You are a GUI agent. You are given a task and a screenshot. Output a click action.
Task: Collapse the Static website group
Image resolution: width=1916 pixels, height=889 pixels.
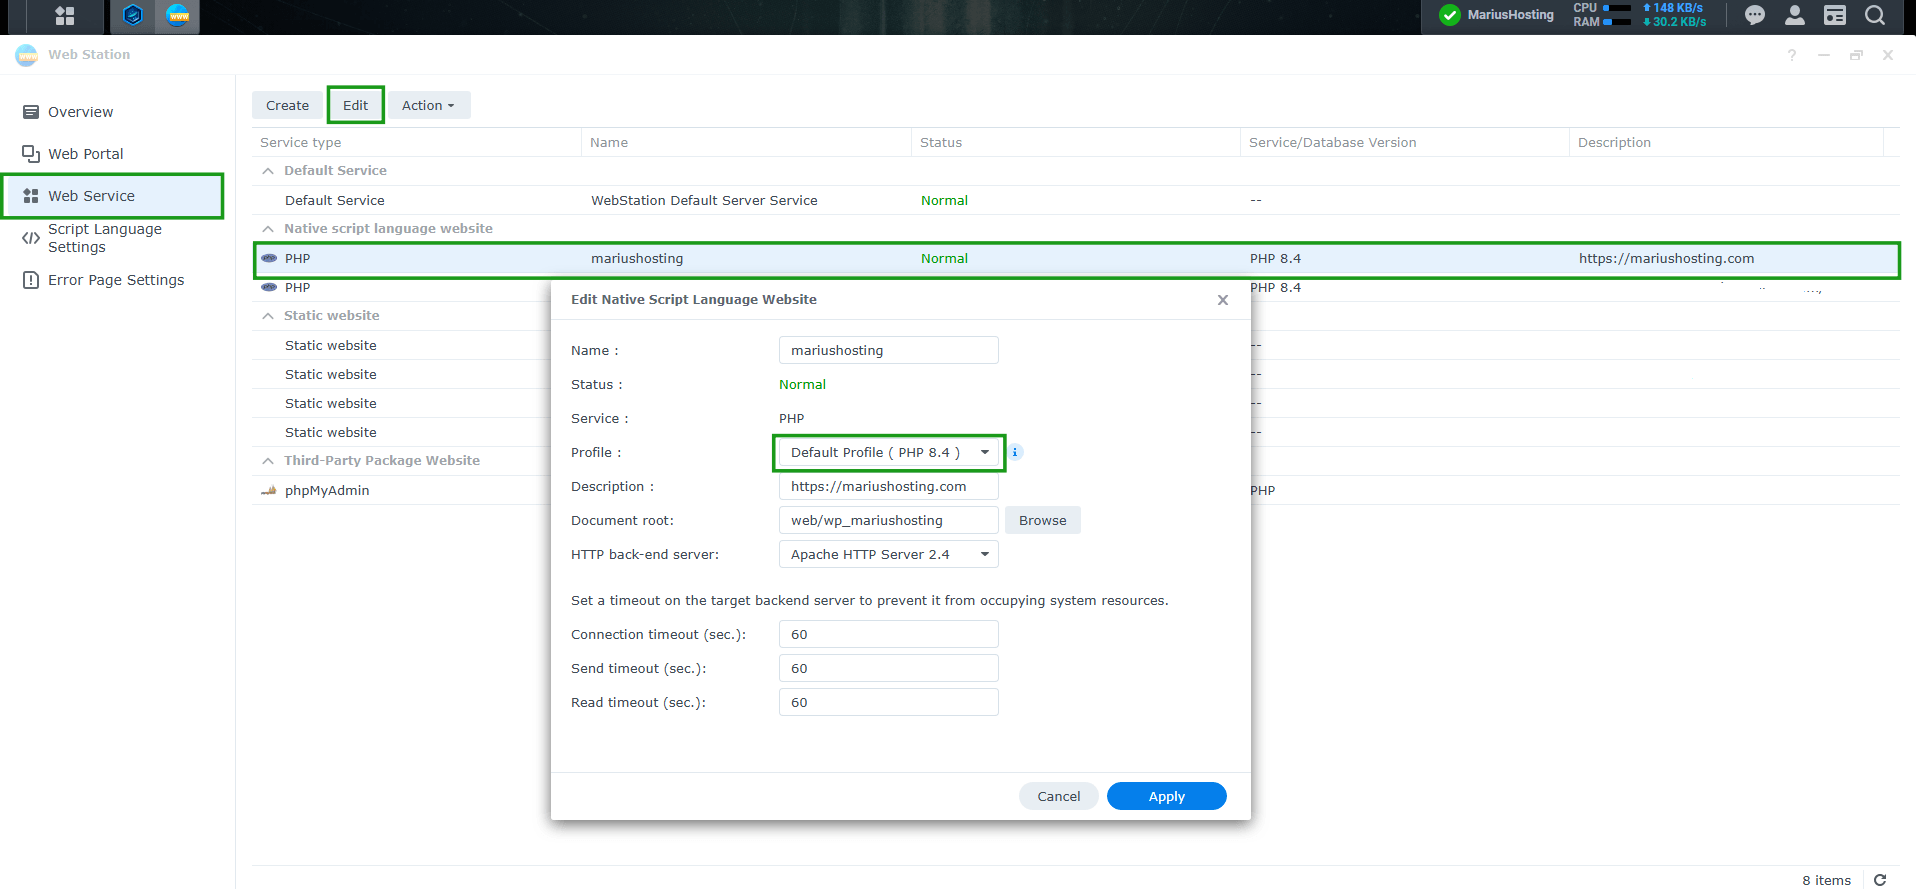(268, 316)
